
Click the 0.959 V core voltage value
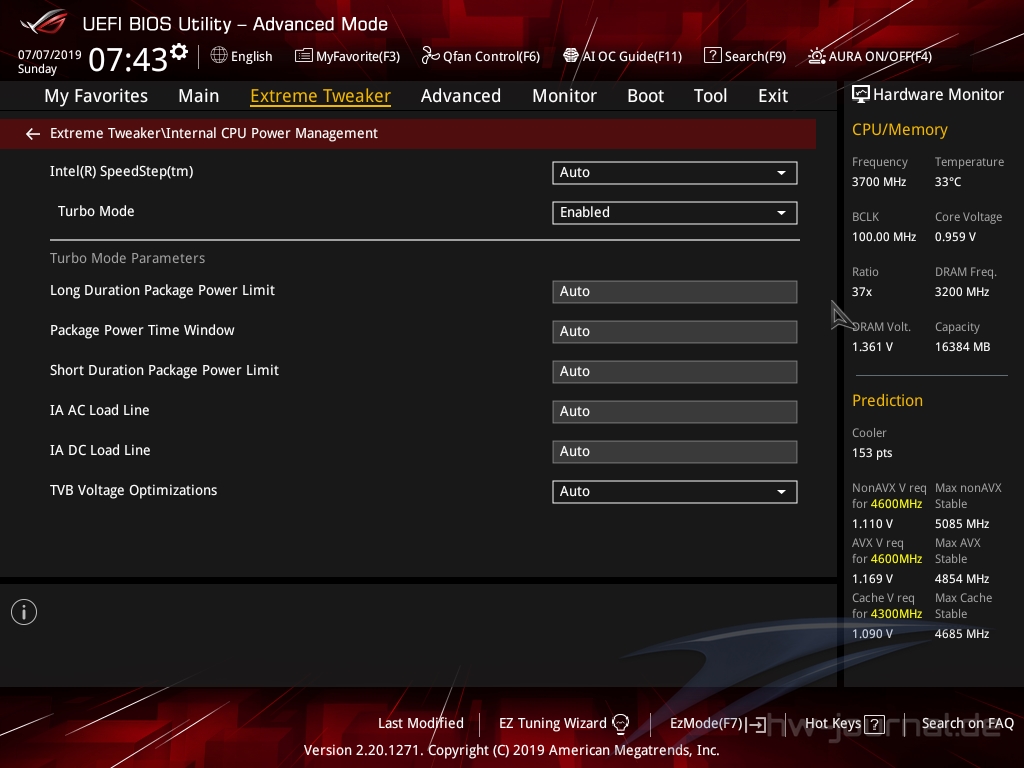pos(955,236)
